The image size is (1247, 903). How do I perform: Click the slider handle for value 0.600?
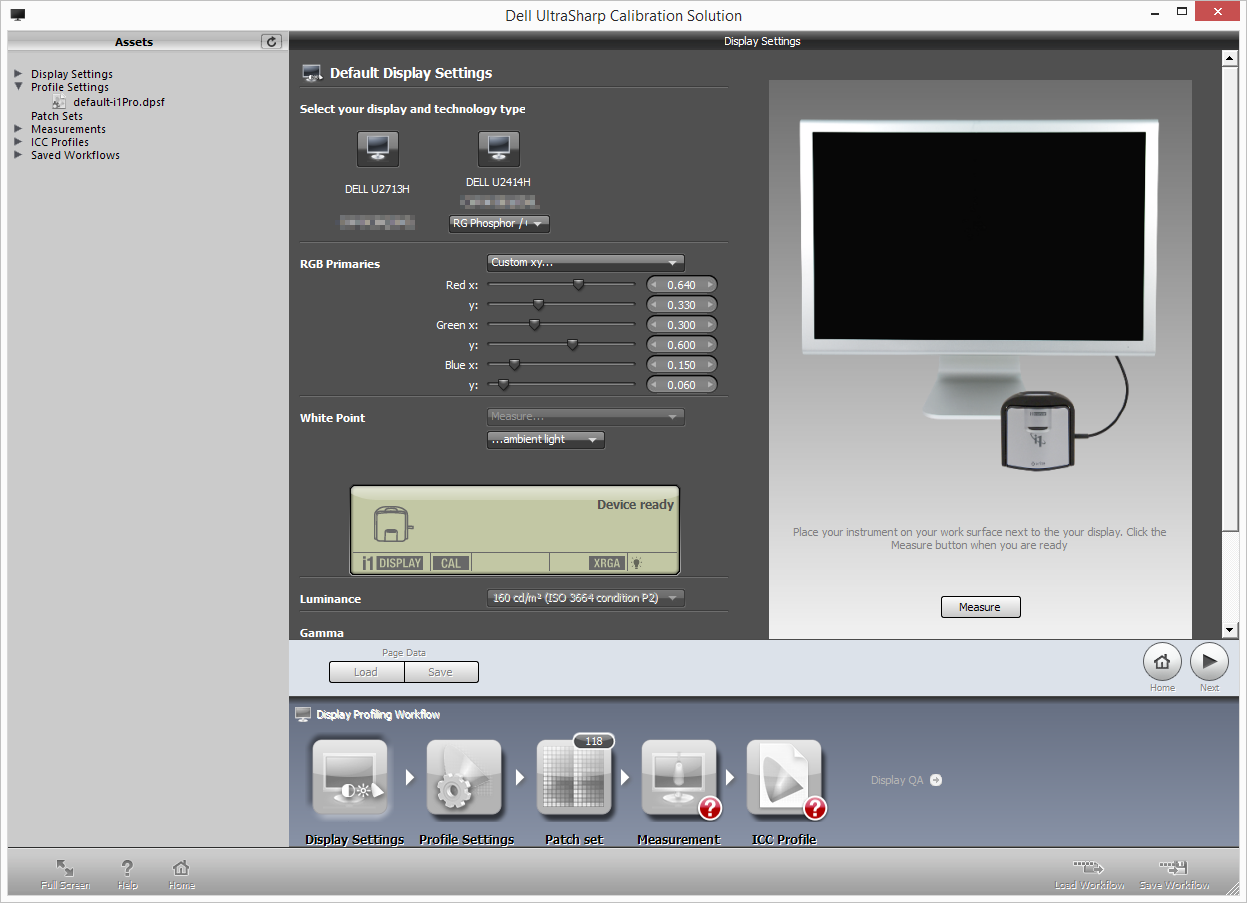[572, 345]
